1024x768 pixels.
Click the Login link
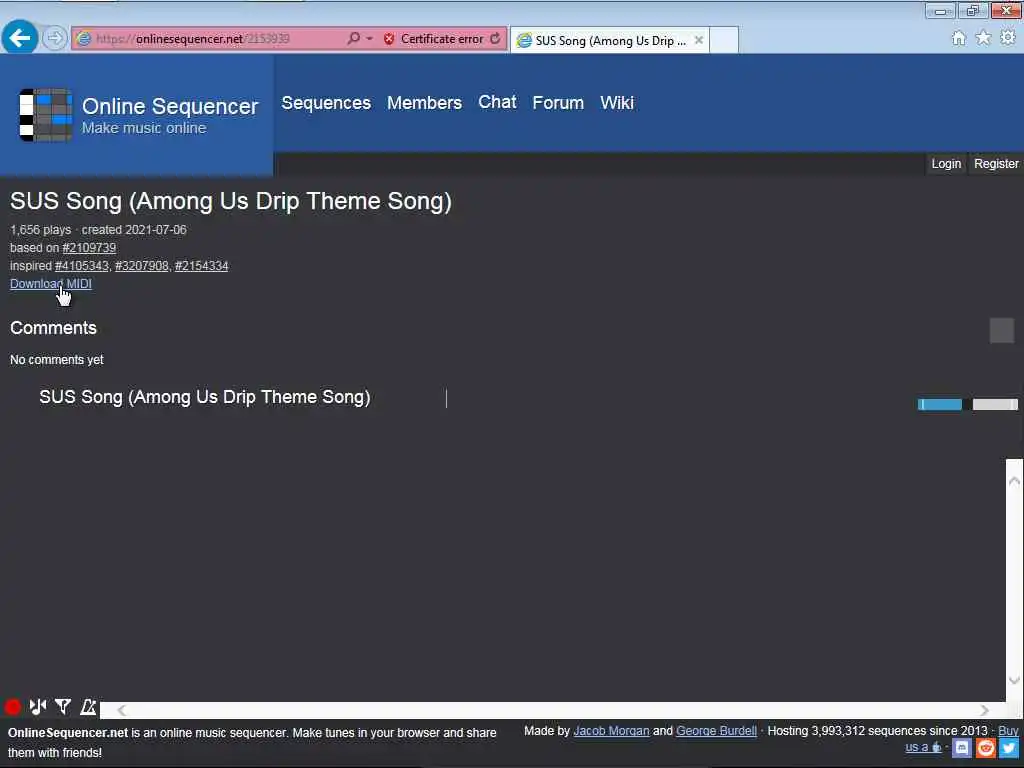pyautogui.click(x=946, y=164)
